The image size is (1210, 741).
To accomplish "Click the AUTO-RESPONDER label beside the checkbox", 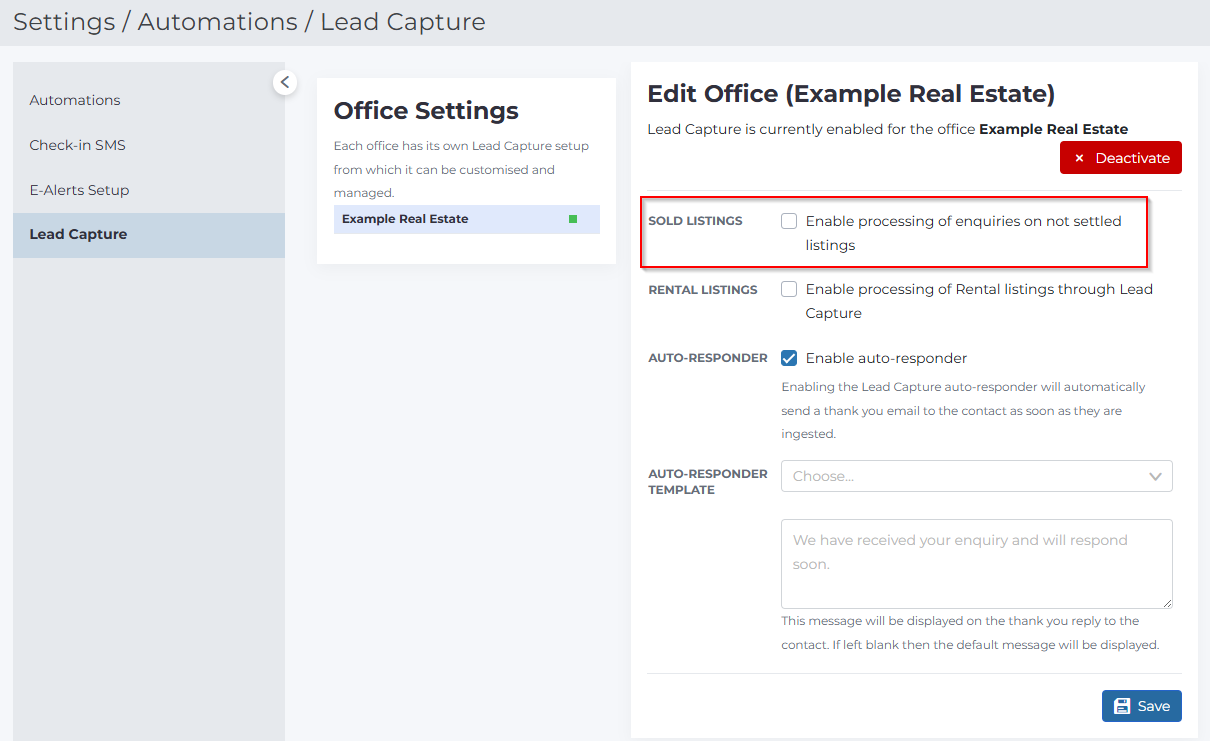I will (x=708, y=358).
